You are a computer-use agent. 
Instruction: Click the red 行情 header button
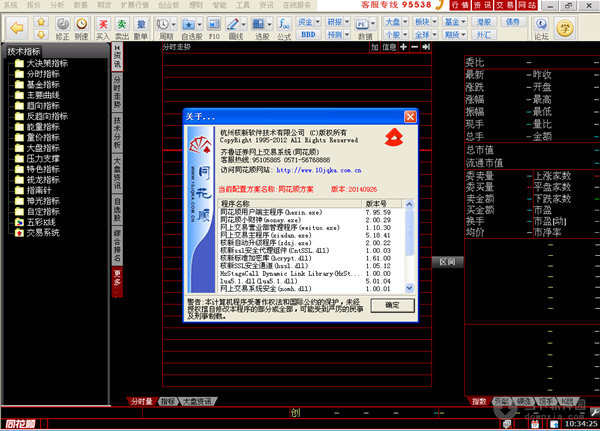(x=460, y=5)
